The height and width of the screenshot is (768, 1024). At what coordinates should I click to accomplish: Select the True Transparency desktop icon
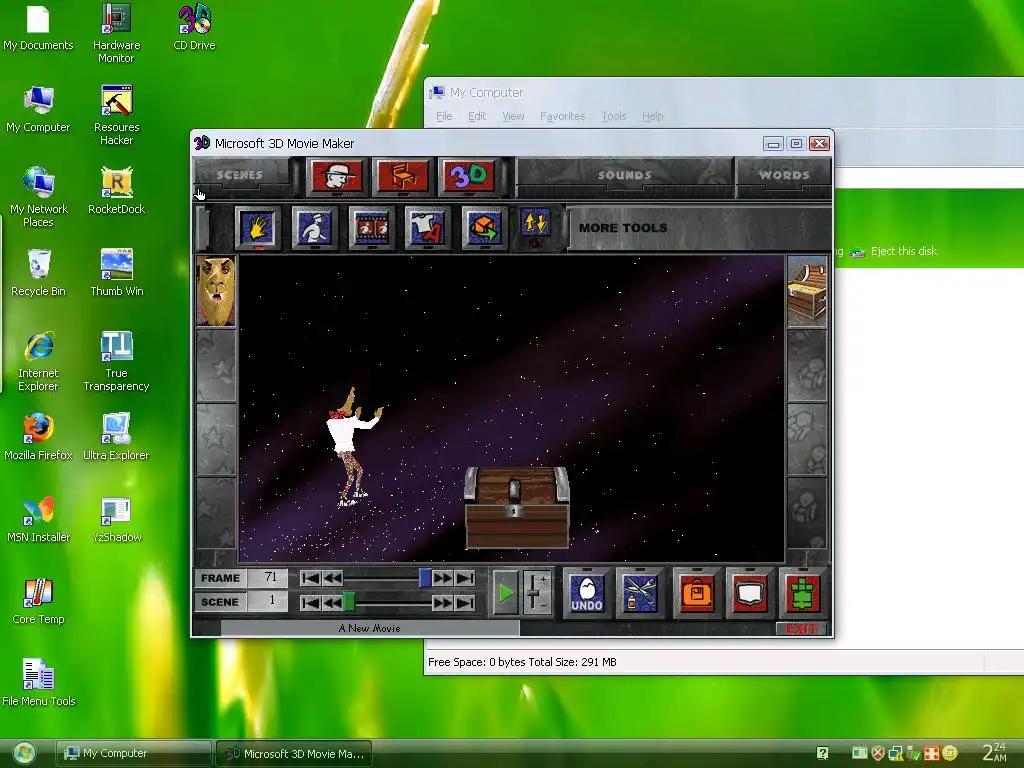(116, 361)
